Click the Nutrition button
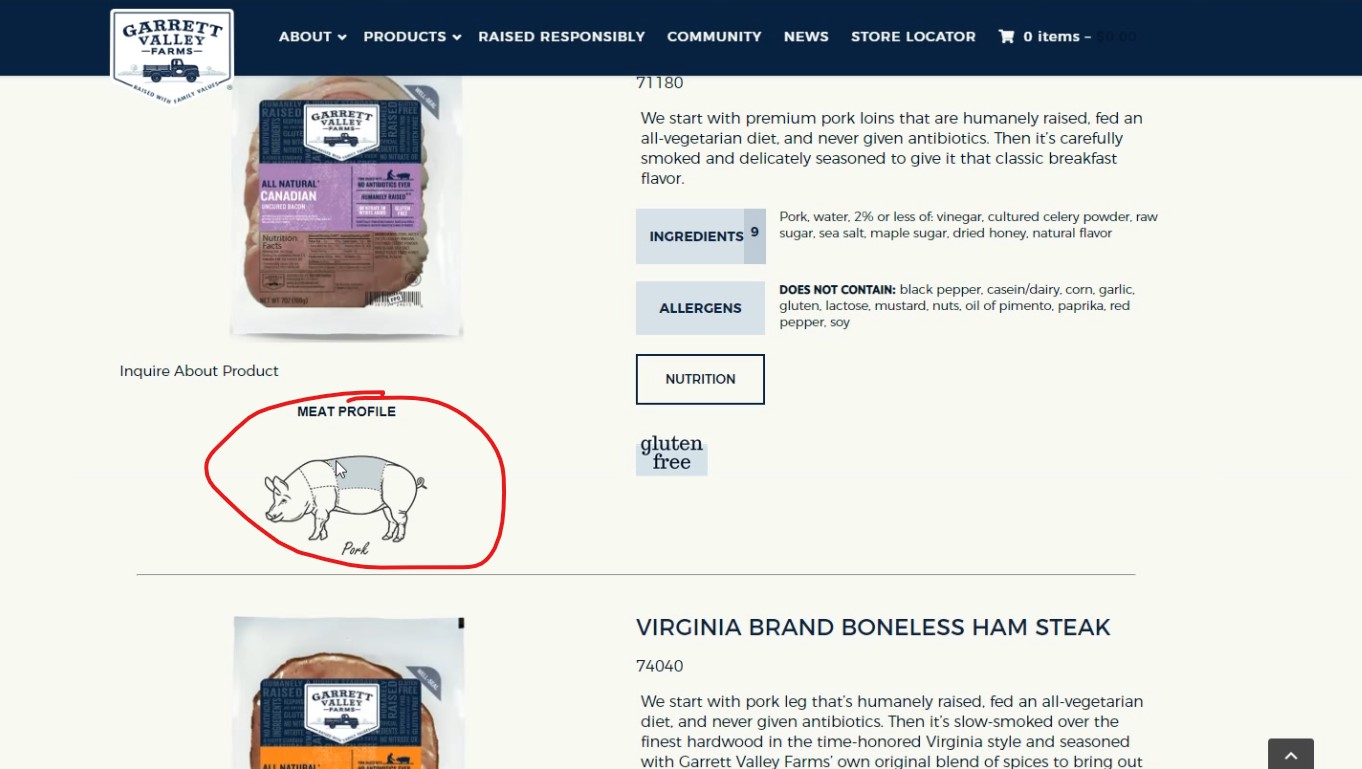 click(700, 379)
